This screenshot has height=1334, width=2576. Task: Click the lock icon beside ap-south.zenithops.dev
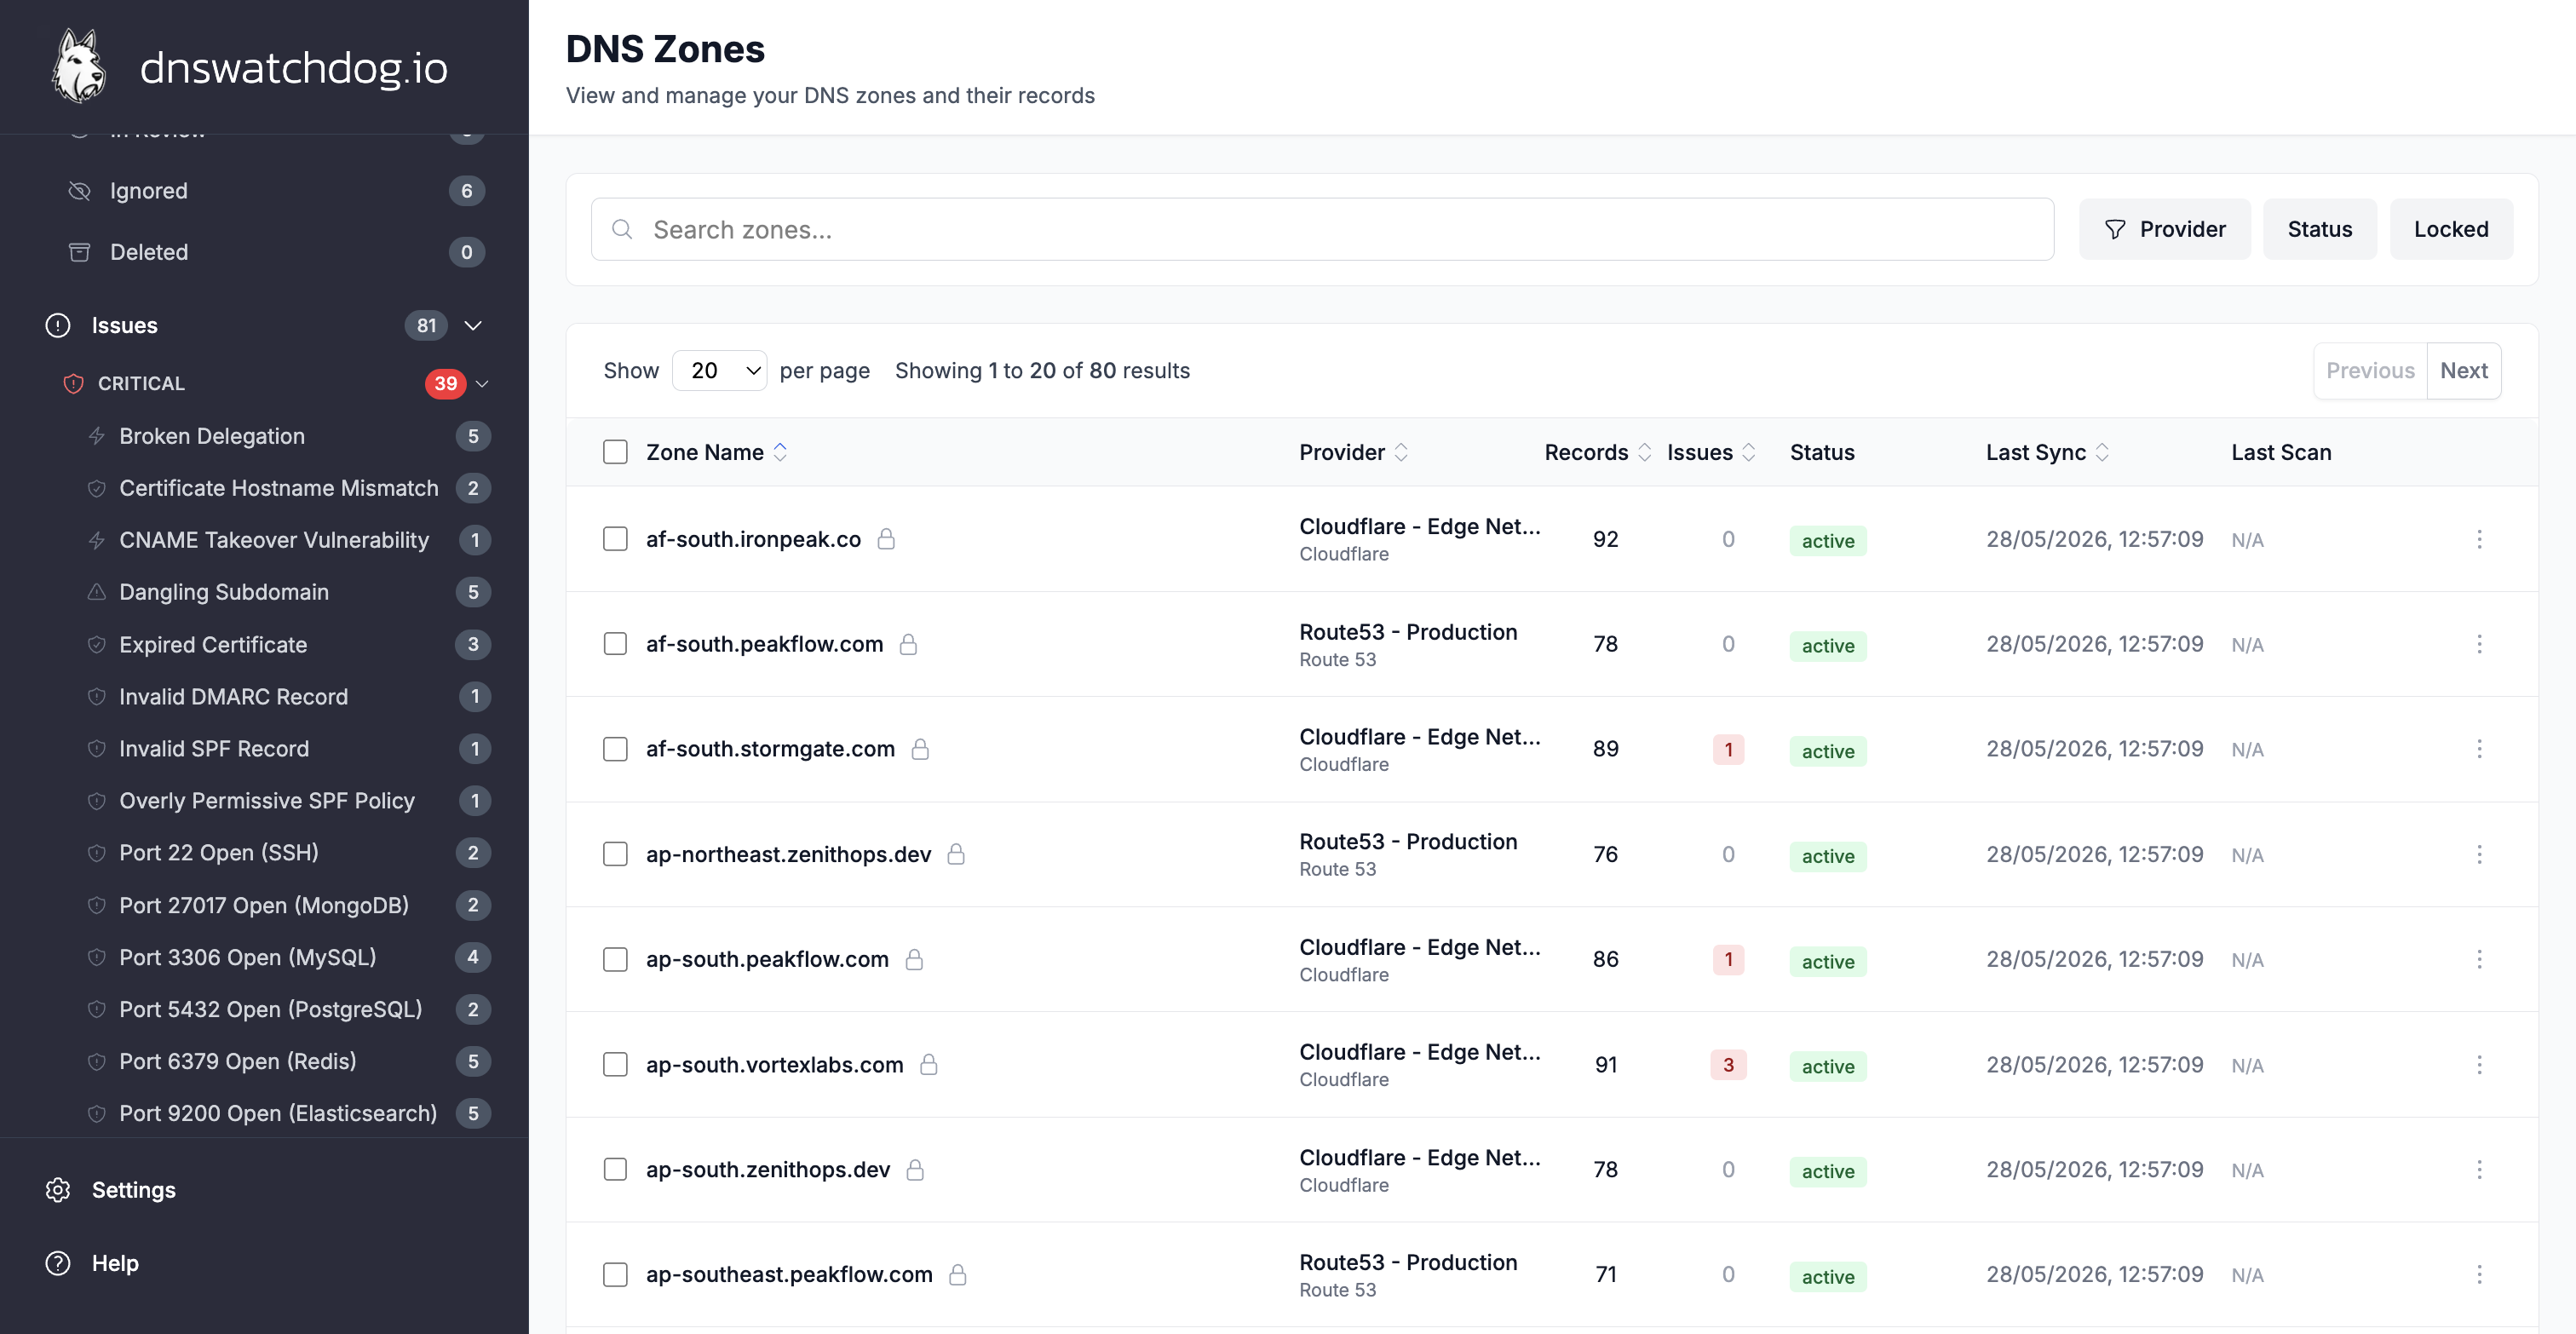(915, 1169)
